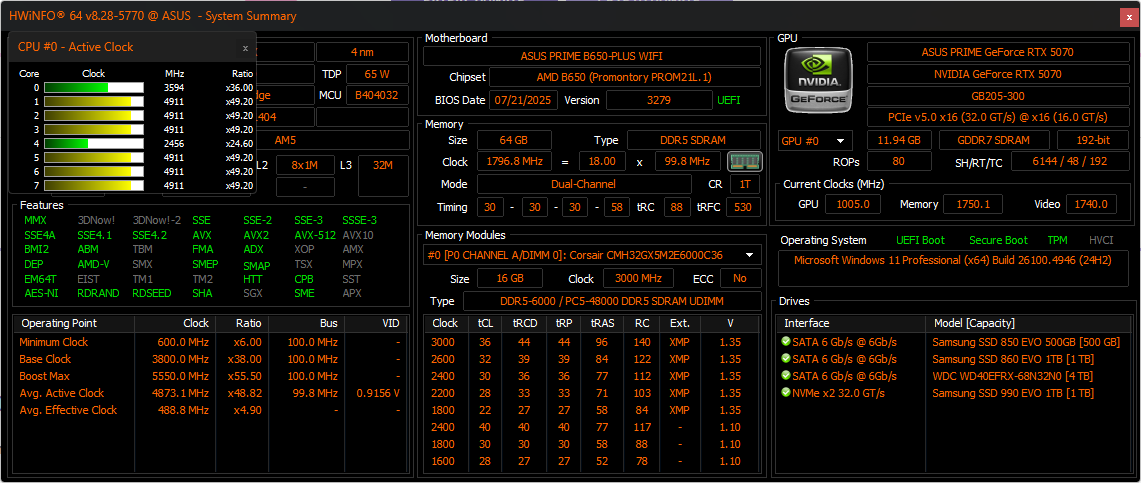
Task: Click the Secure Boot label
Action: [x=998, y=240]
